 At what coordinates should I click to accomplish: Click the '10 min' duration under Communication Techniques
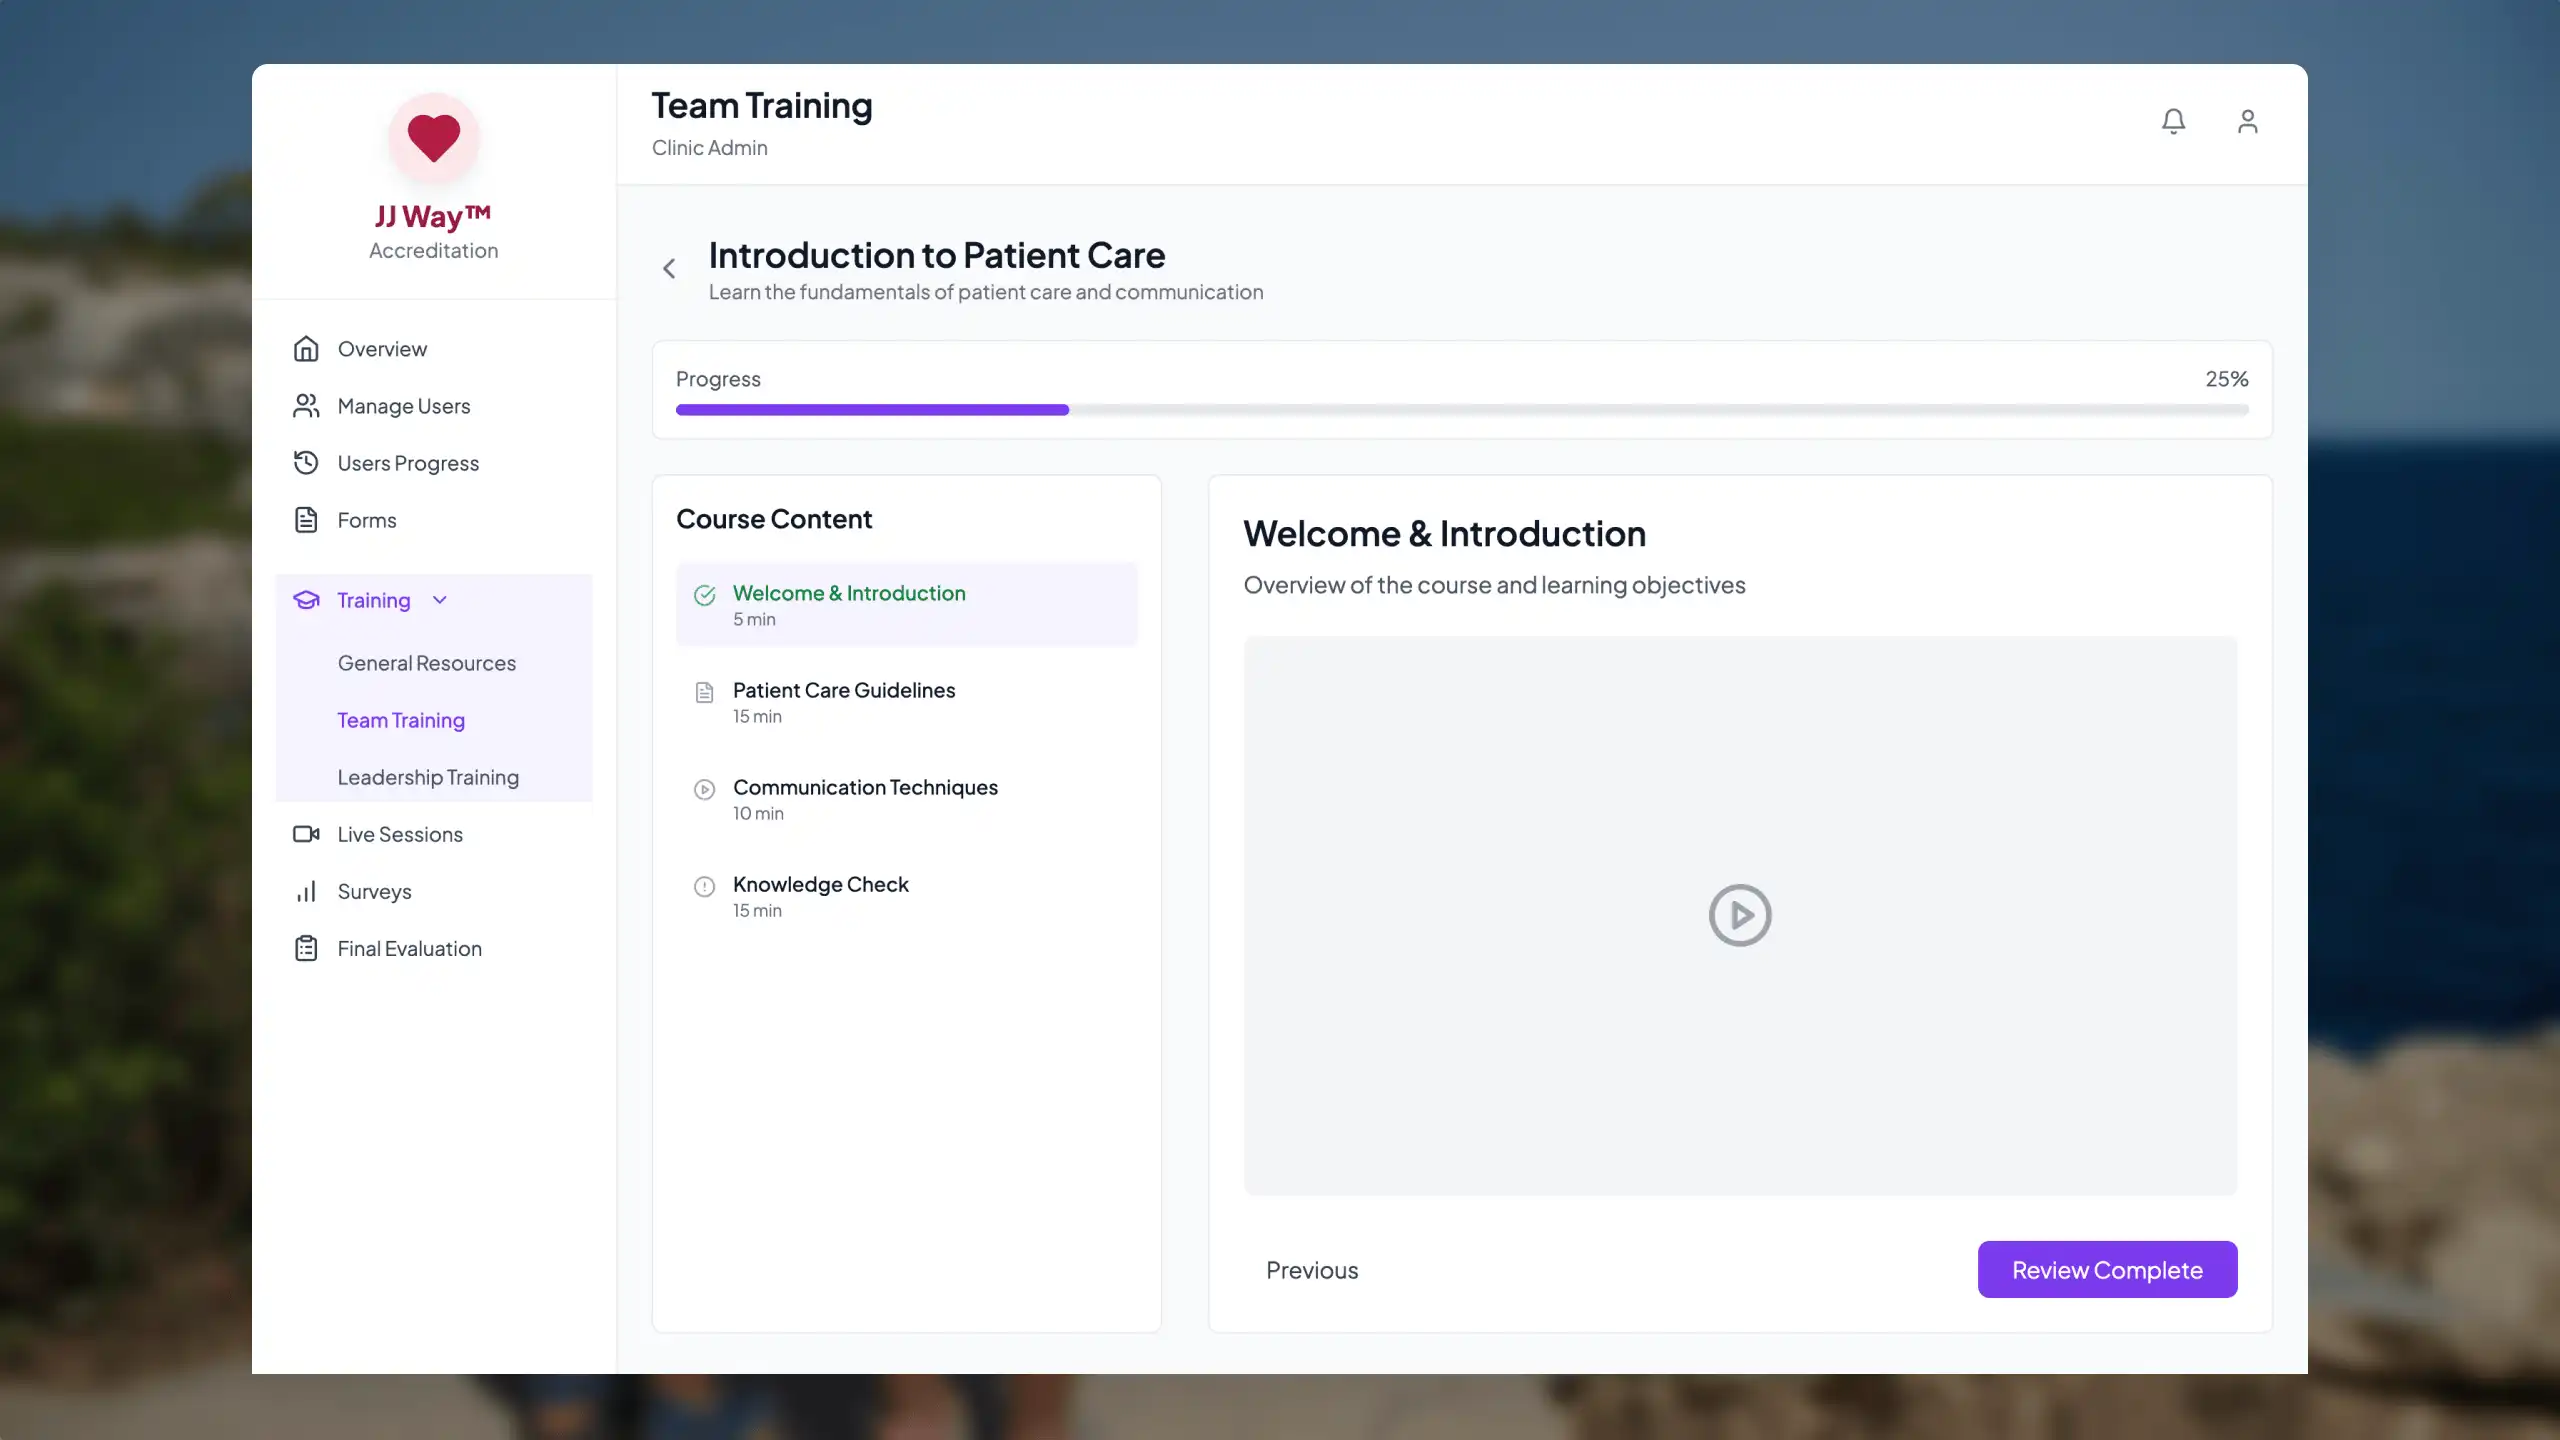(758, 814)
